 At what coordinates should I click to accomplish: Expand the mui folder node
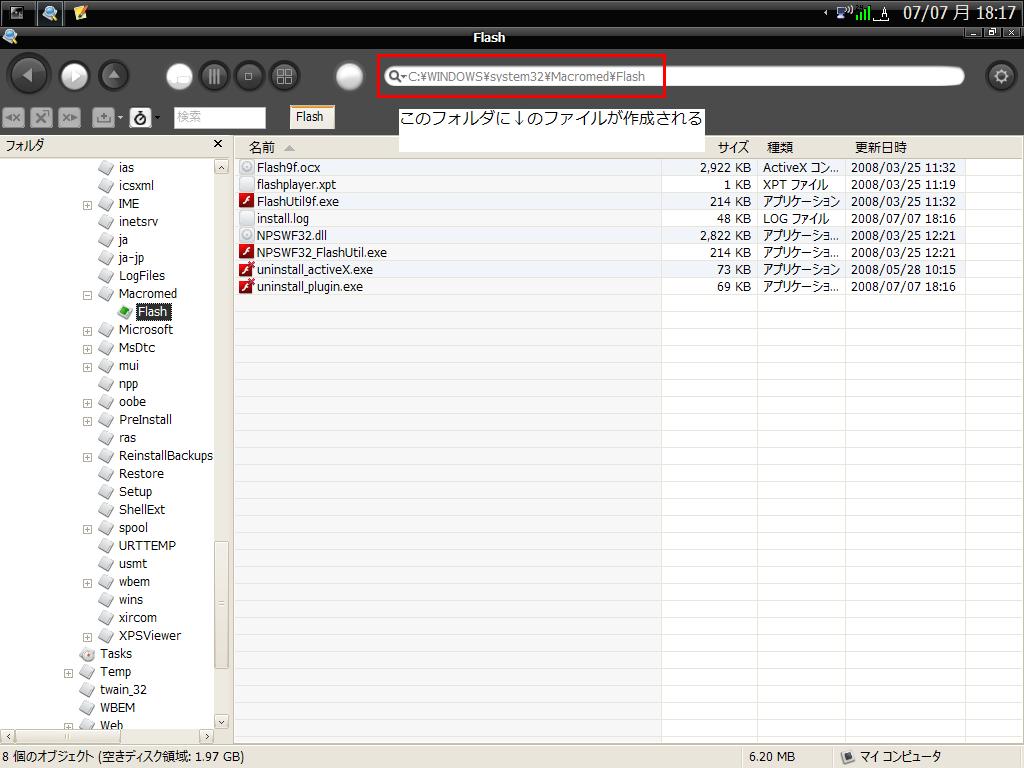point(87,367)
